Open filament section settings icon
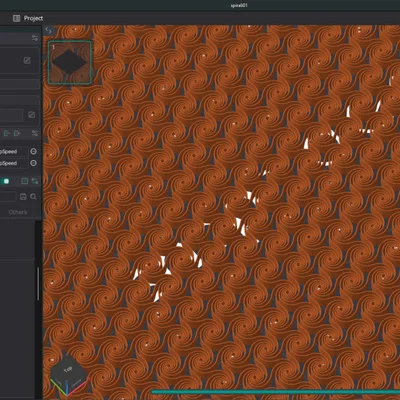Screen dimensions: 400x400 click(x=35, y=133)
